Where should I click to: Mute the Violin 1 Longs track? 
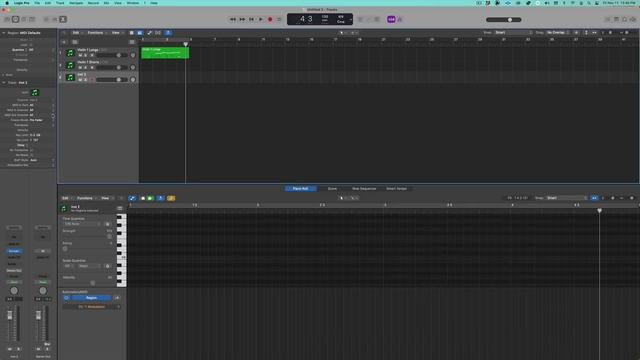[80, 55]
